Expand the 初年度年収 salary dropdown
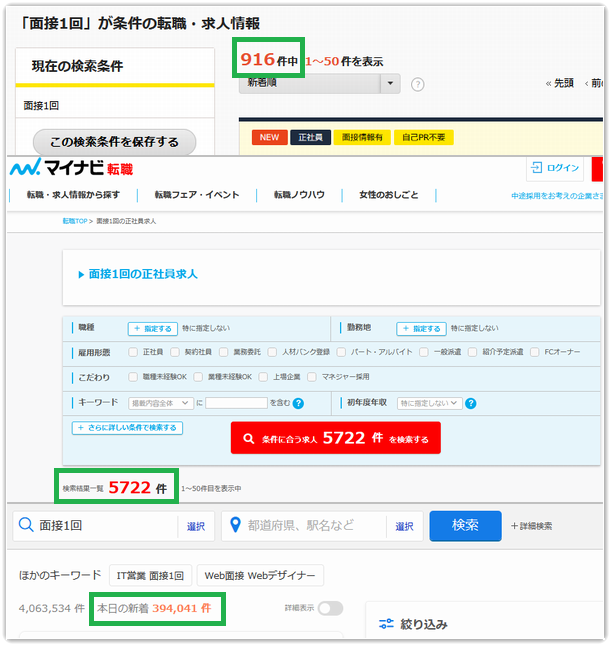 (429, 403)
